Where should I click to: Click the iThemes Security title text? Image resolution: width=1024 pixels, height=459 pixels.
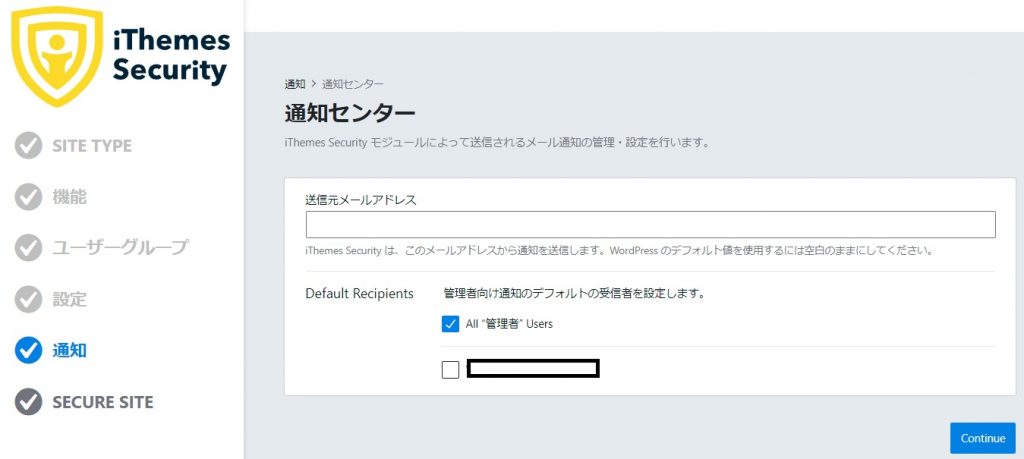click(171, 55)
